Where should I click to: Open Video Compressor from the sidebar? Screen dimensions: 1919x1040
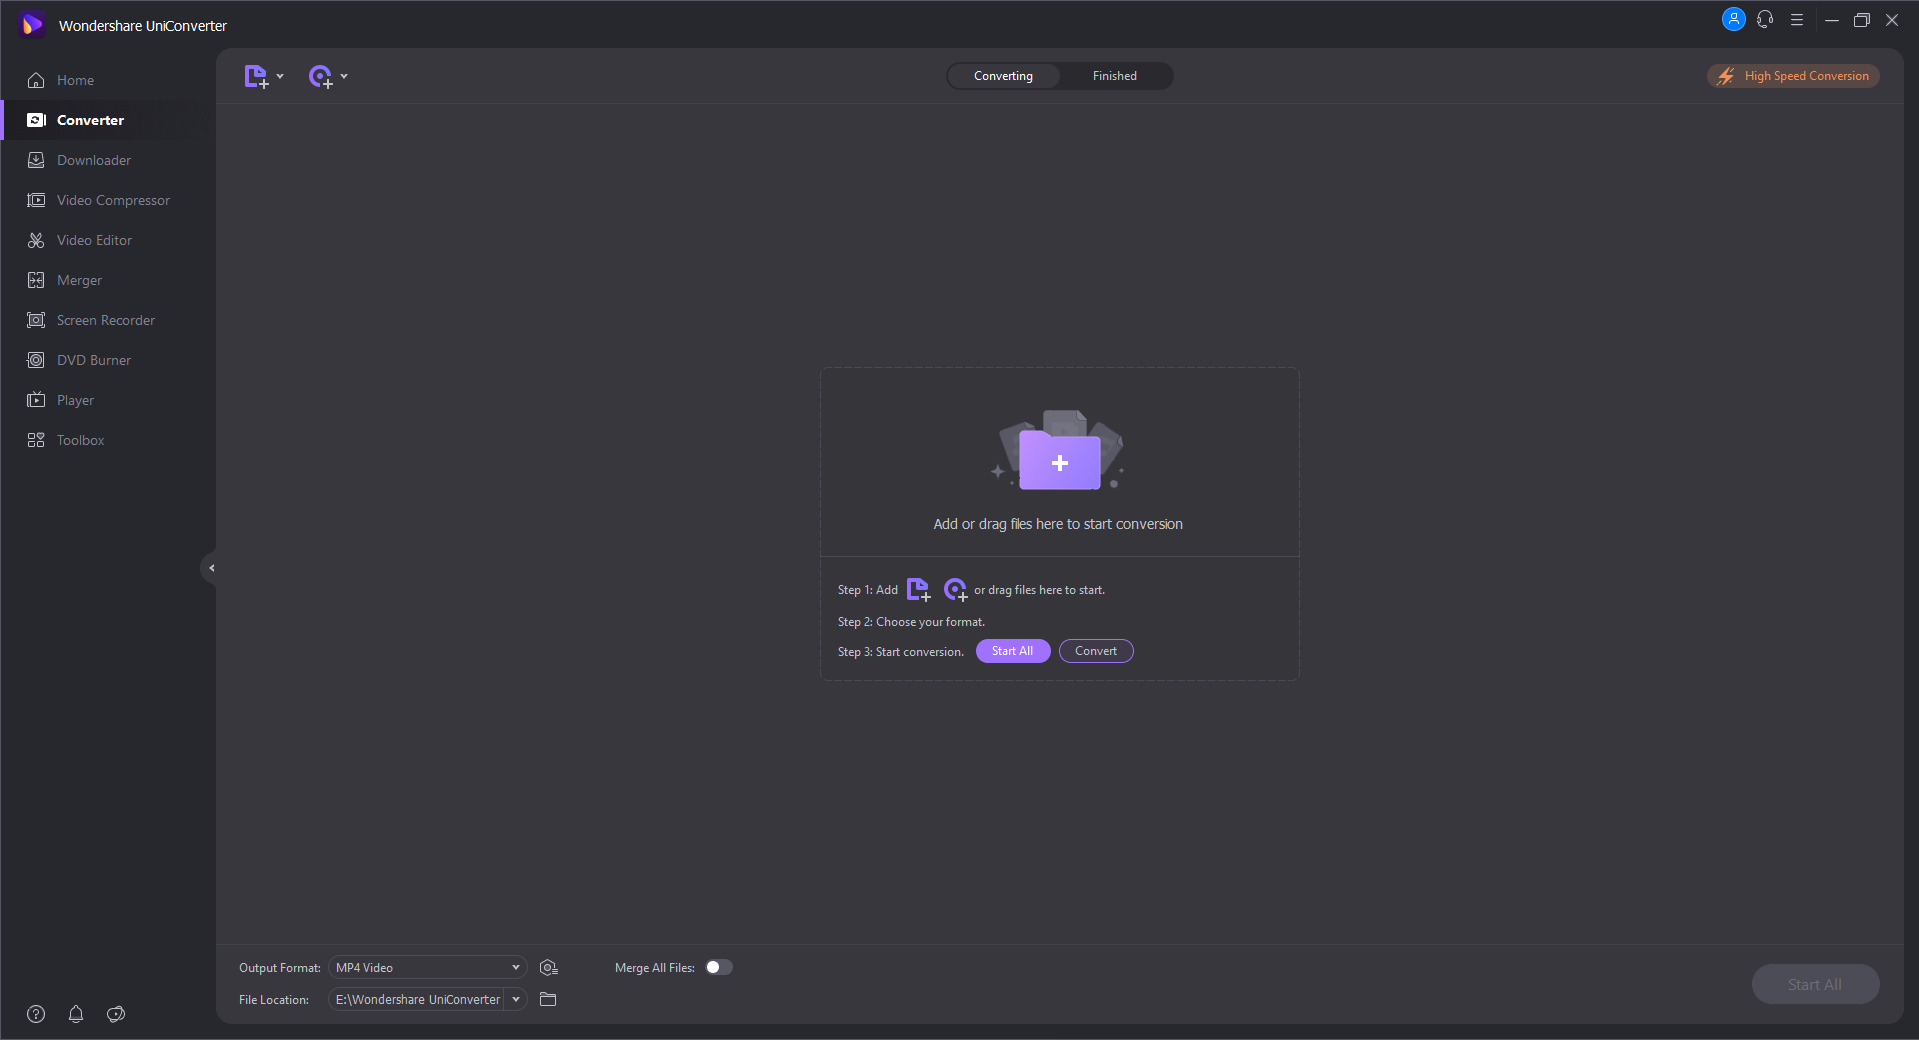click(114, 200)
